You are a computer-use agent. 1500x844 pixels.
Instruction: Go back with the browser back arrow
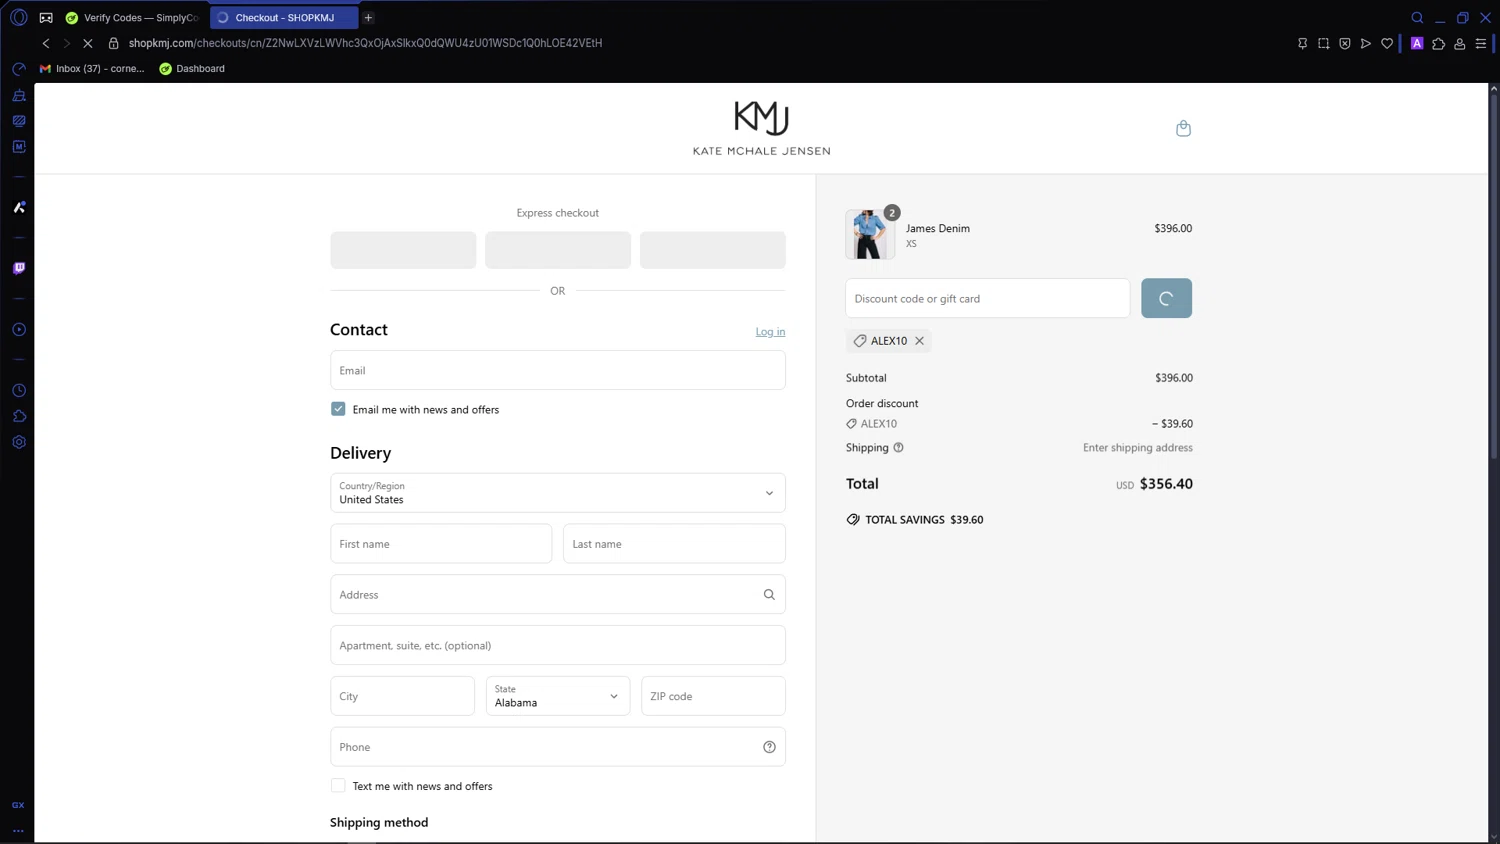46,43
